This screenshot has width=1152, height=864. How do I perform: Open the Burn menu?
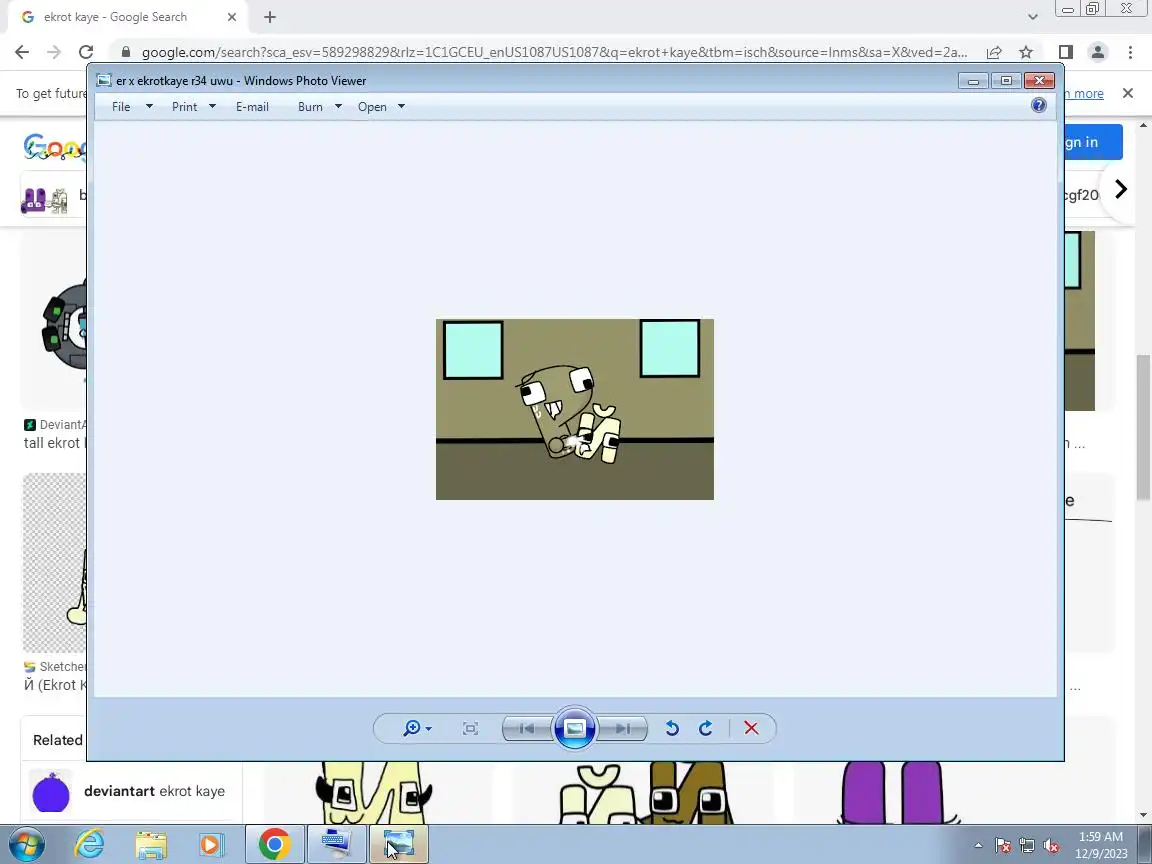[310, 107]
